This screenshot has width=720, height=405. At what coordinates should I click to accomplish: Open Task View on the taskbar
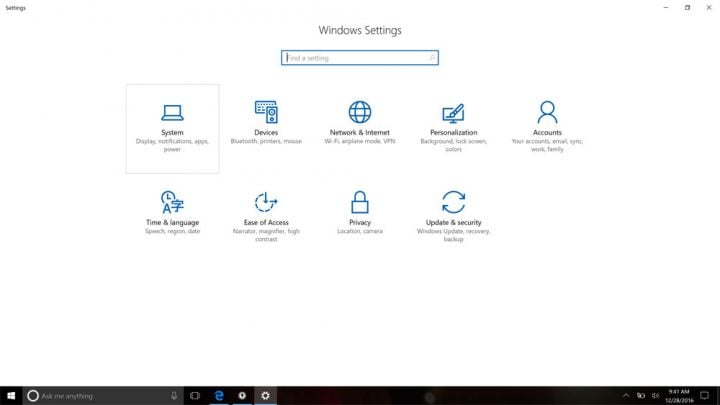195,396
